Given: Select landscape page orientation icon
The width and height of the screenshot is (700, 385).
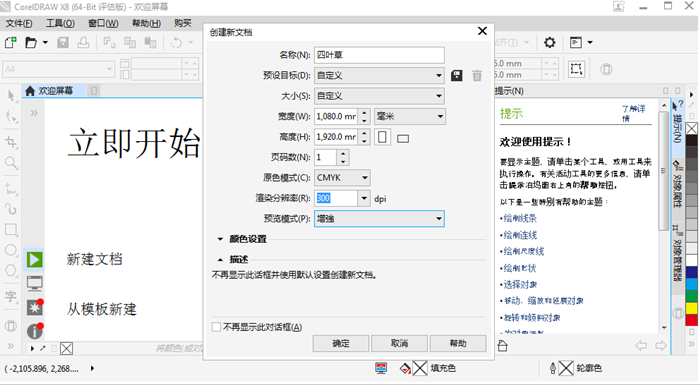Looking at the screenshot, I should click(x=403, y=139).
